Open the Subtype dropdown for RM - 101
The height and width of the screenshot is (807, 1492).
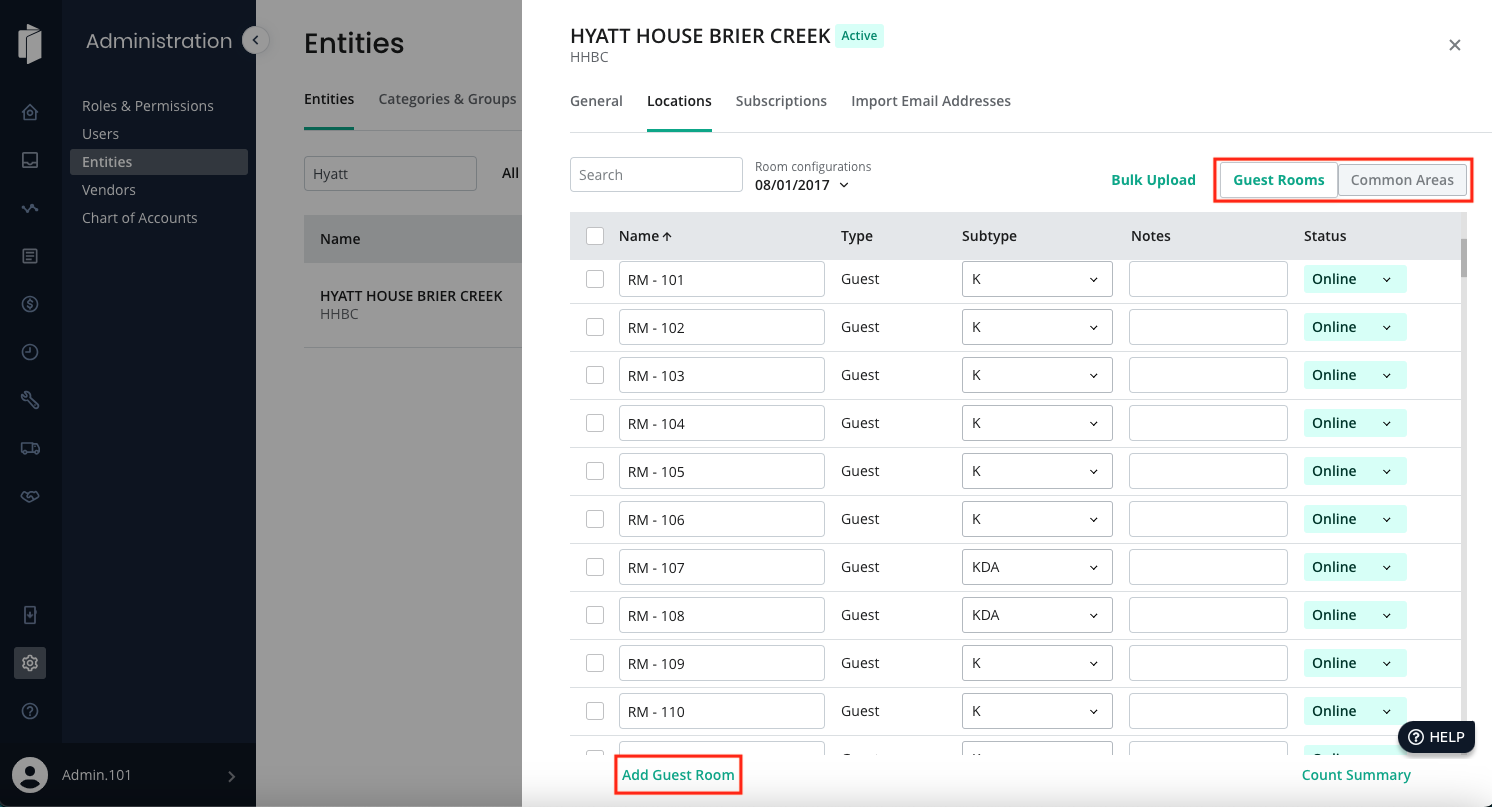[x=1037, y=279]
